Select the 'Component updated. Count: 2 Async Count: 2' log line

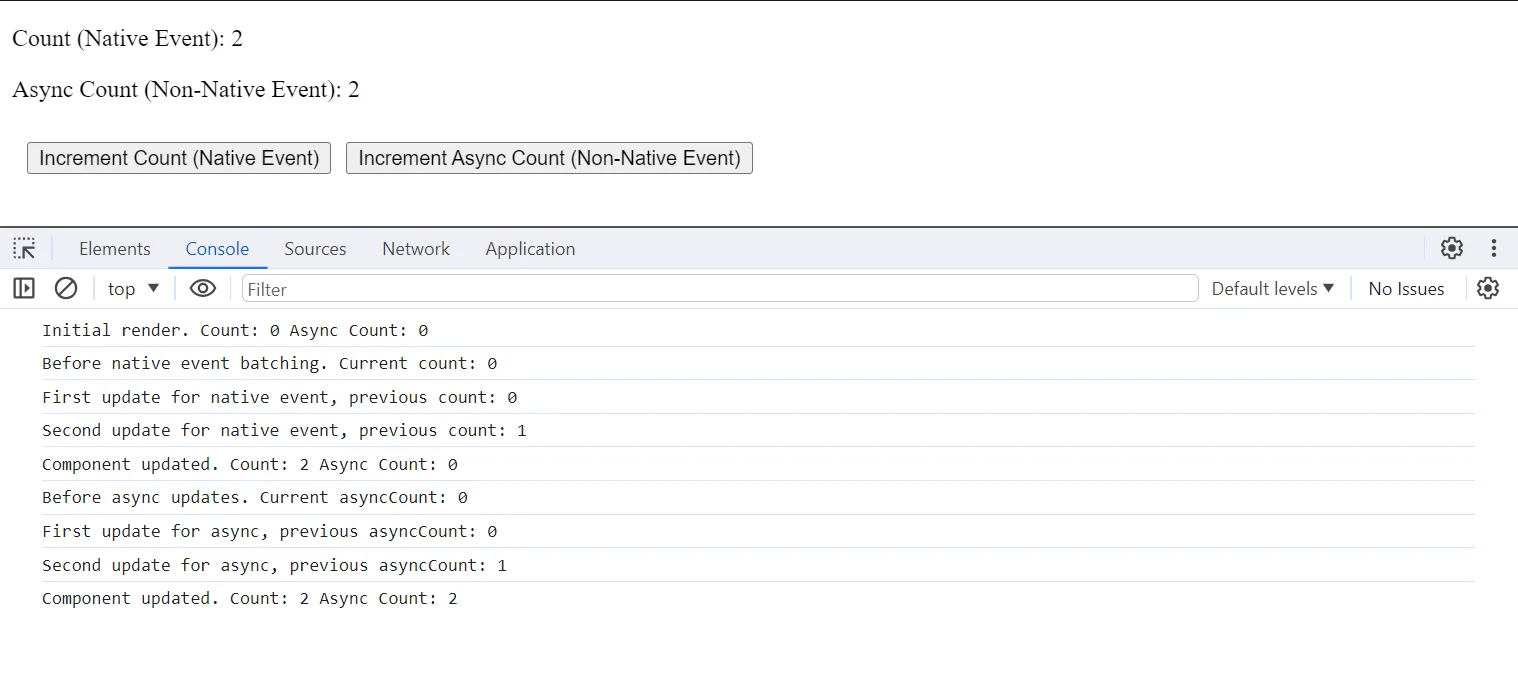point(249,597)
